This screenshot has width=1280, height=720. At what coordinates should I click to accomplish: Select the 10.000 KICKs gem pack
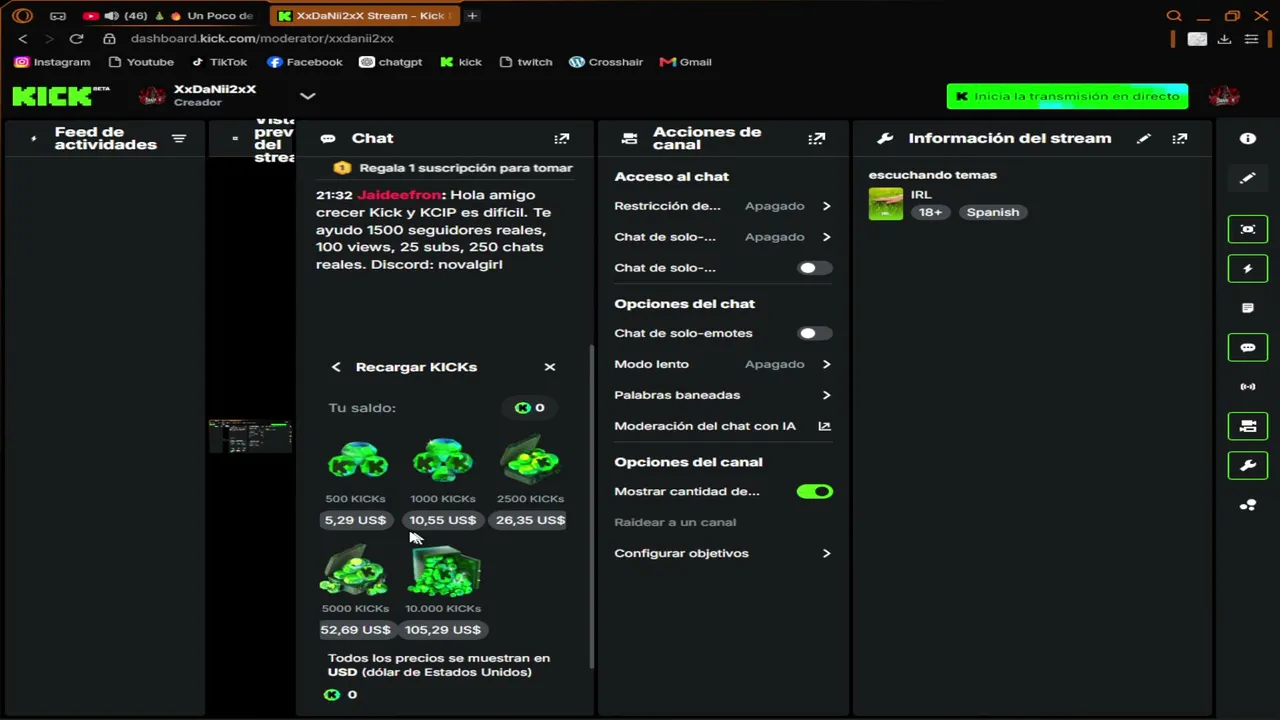[443, 572]
